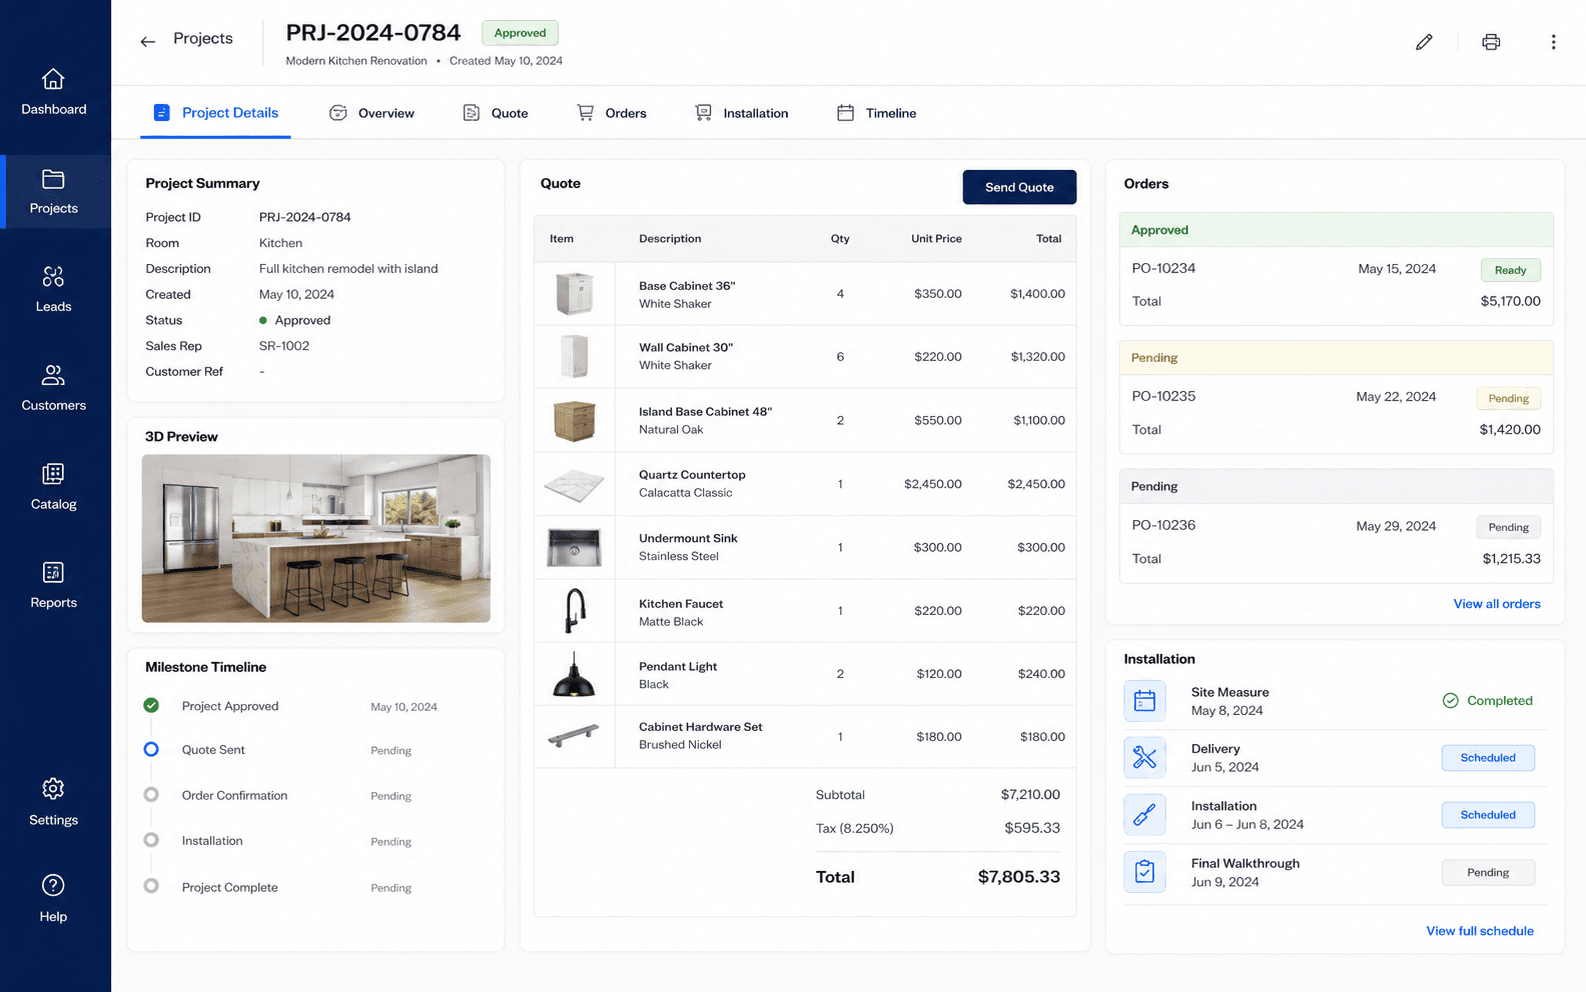Open the Timeline tab
The image size is (1586, 992).
tap(877, 113)
